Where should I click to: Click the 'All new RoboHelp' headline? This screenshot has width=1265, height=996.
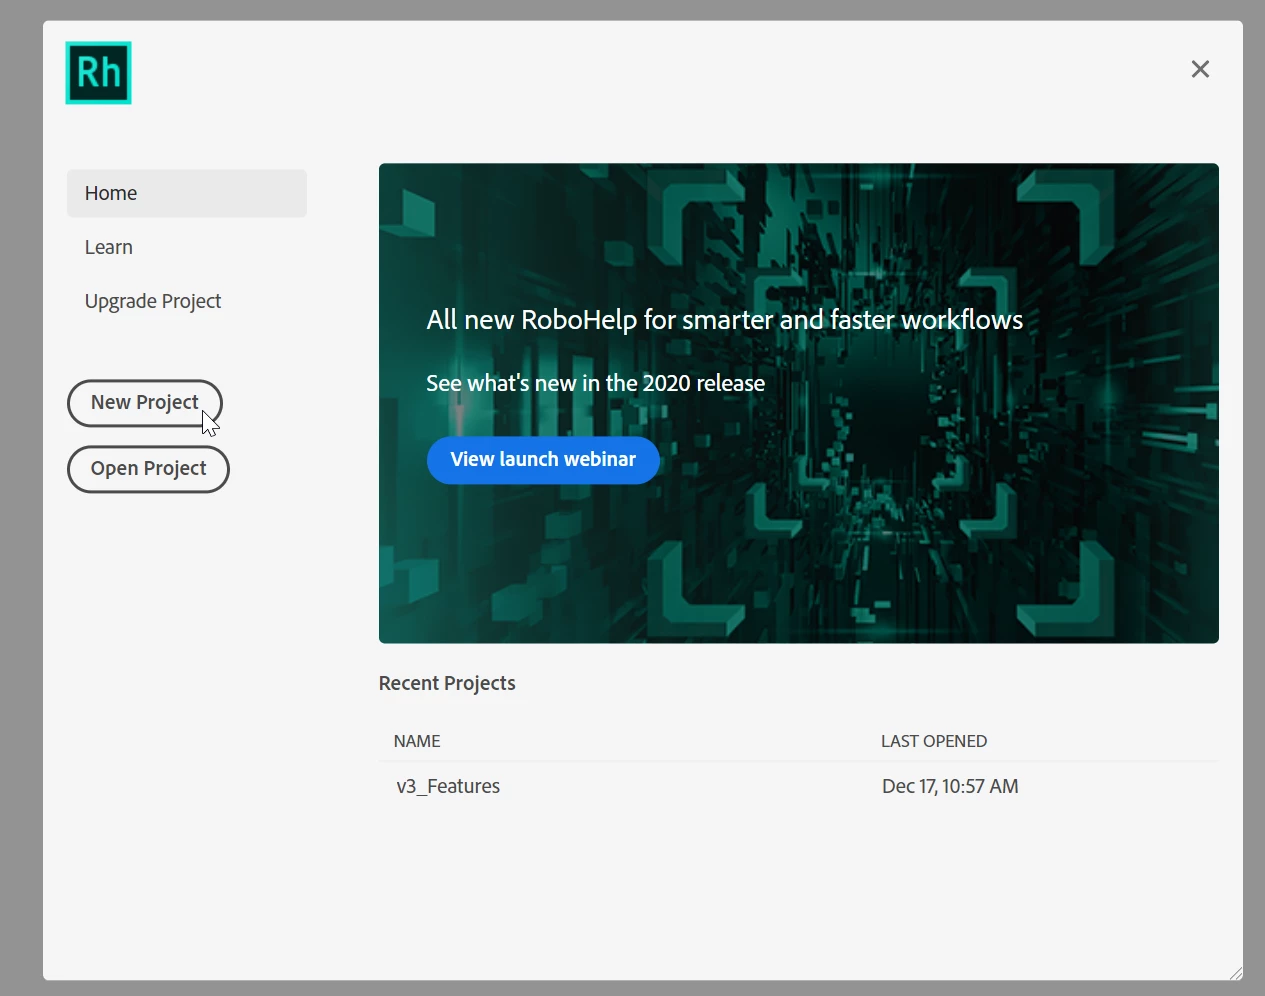(724, 320)
